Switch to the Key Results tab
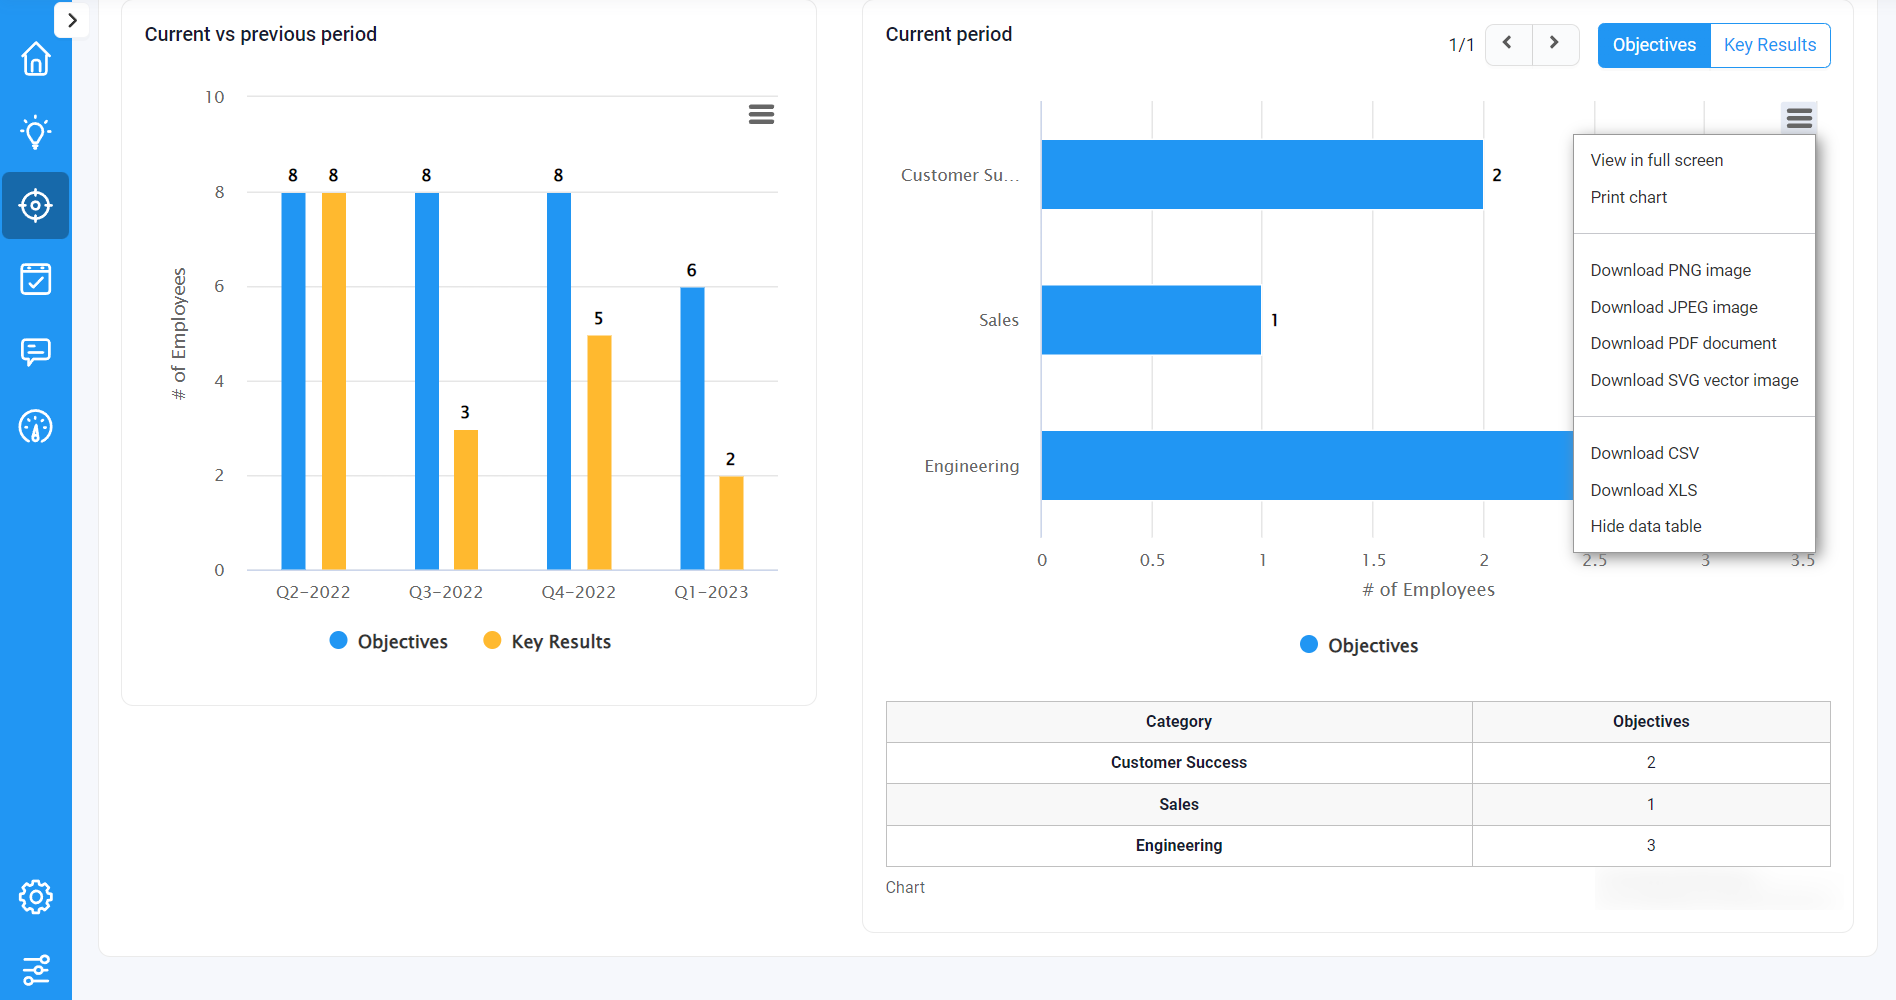 point(1769,45)
